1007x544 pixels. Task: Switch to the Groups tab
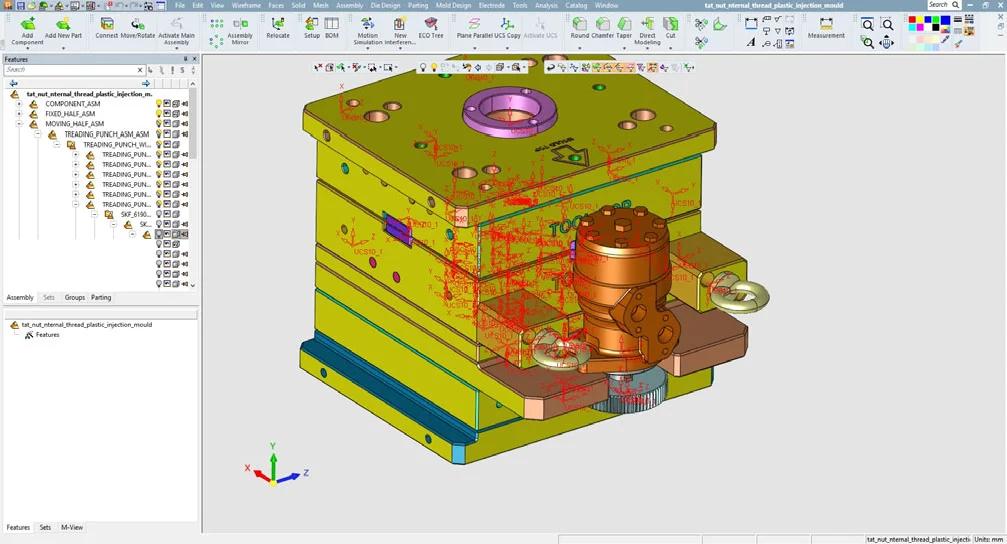(x=74, y=297)
